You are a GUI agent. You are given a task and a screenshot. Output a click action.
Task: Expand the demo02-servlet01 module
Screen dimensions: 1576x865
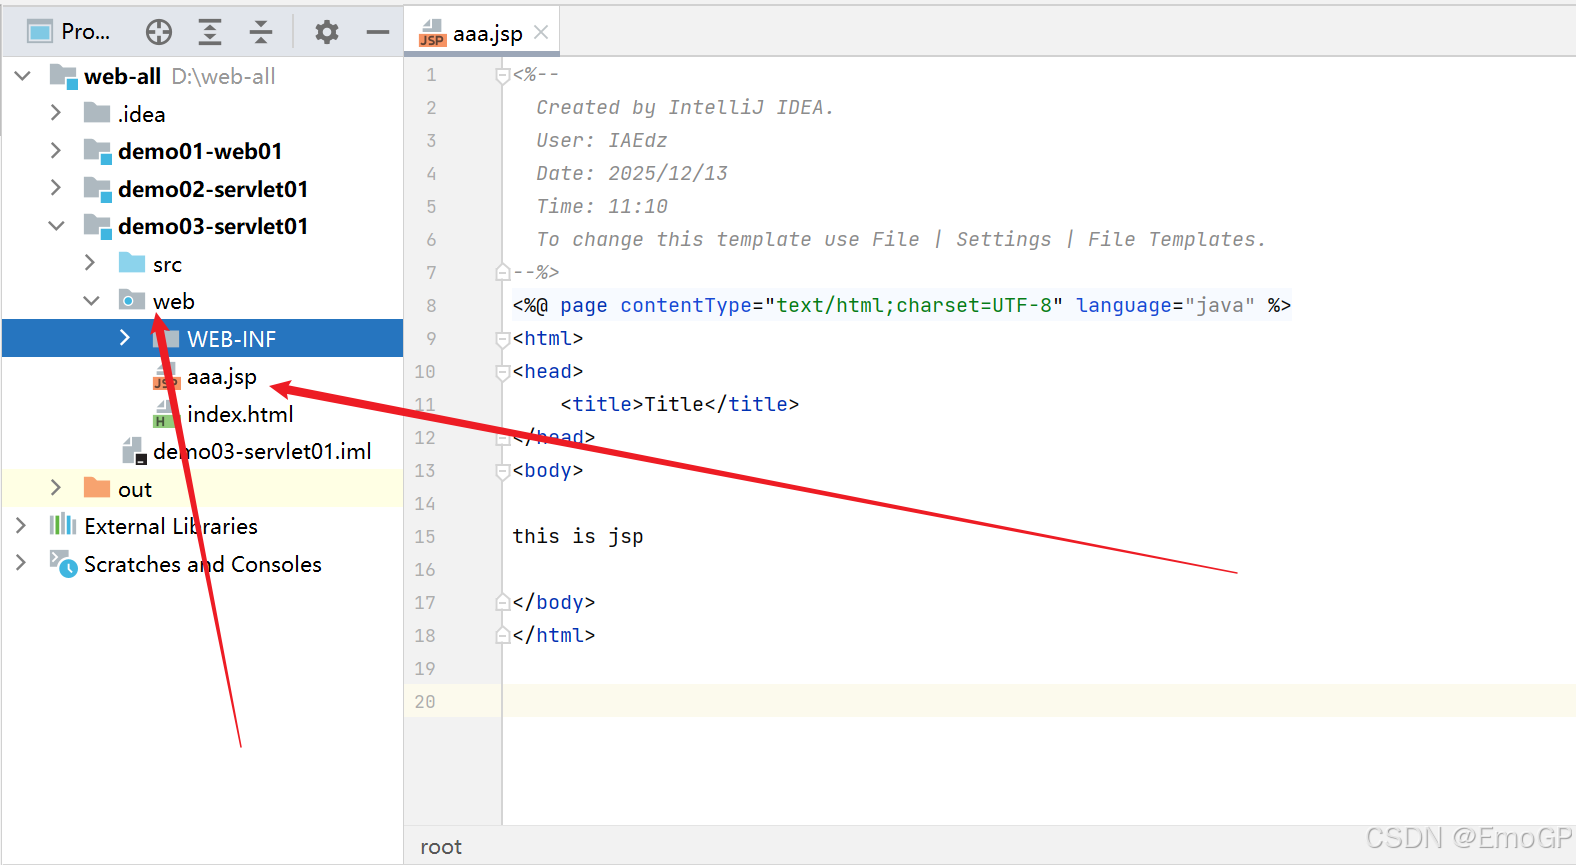click(x=56, y=188)
